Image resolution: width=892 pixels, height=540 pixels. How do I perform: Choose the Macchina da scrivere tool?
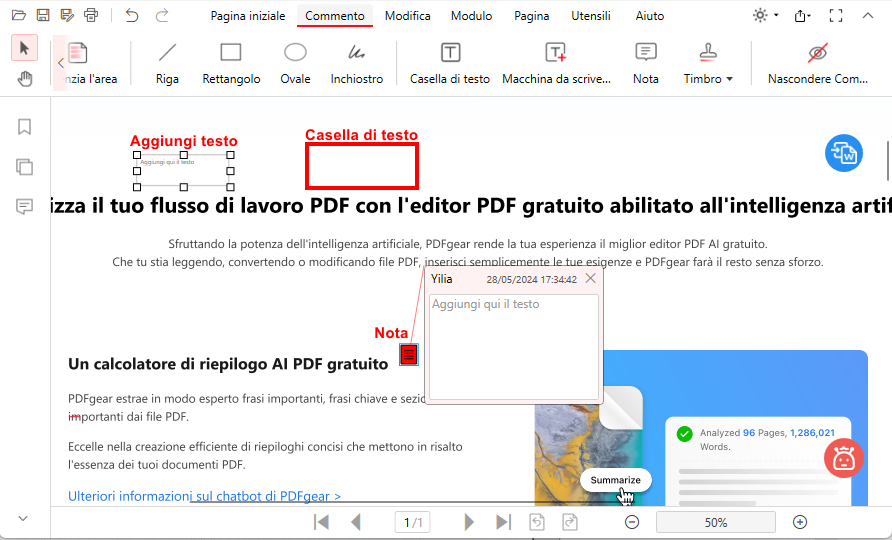pyautogui.click(x=556, y=64)
